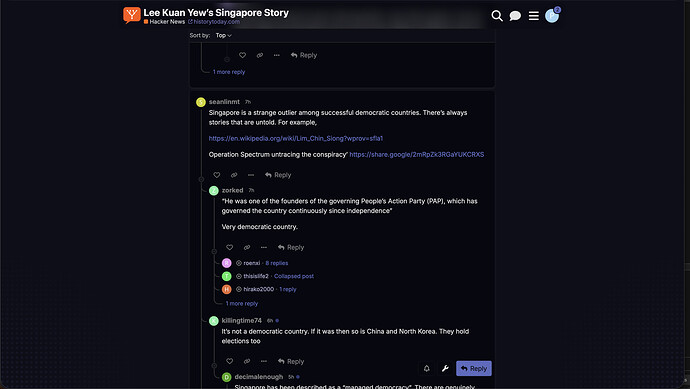
Task: Like the topmost partially visible post
Action: click(x=242, y=55)
